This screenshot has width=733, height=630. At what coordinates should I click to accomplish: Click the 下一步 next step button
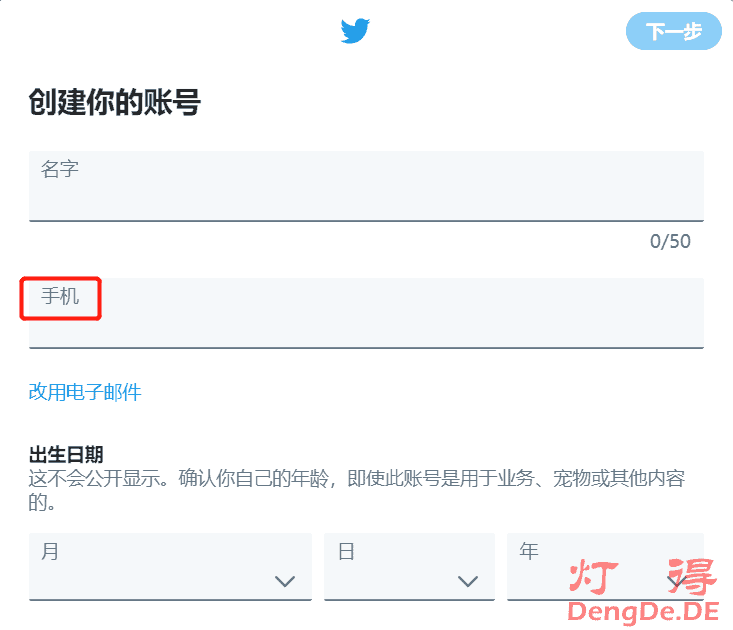tap(674, 31)
